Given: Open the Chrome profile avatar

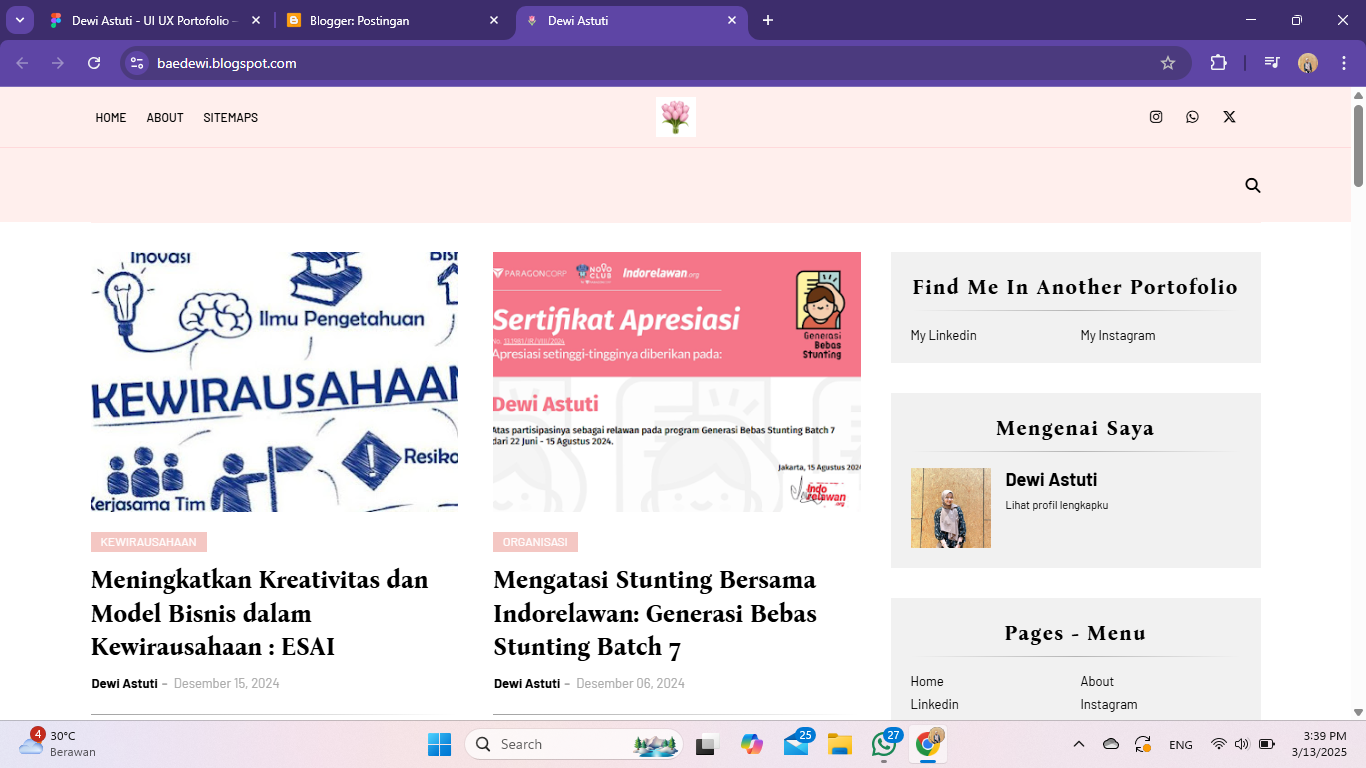Looking at the screenshot, I should coord(1308,63).
